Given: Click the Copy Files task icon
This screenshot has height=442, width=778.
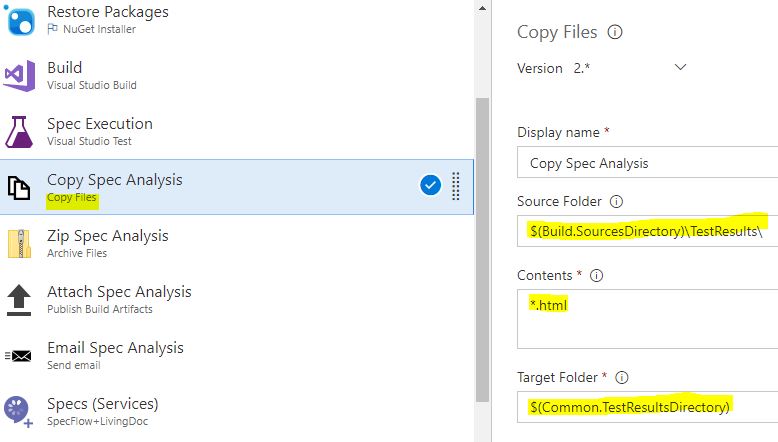Looking at the screenshot, I should [x=19, y=188].
